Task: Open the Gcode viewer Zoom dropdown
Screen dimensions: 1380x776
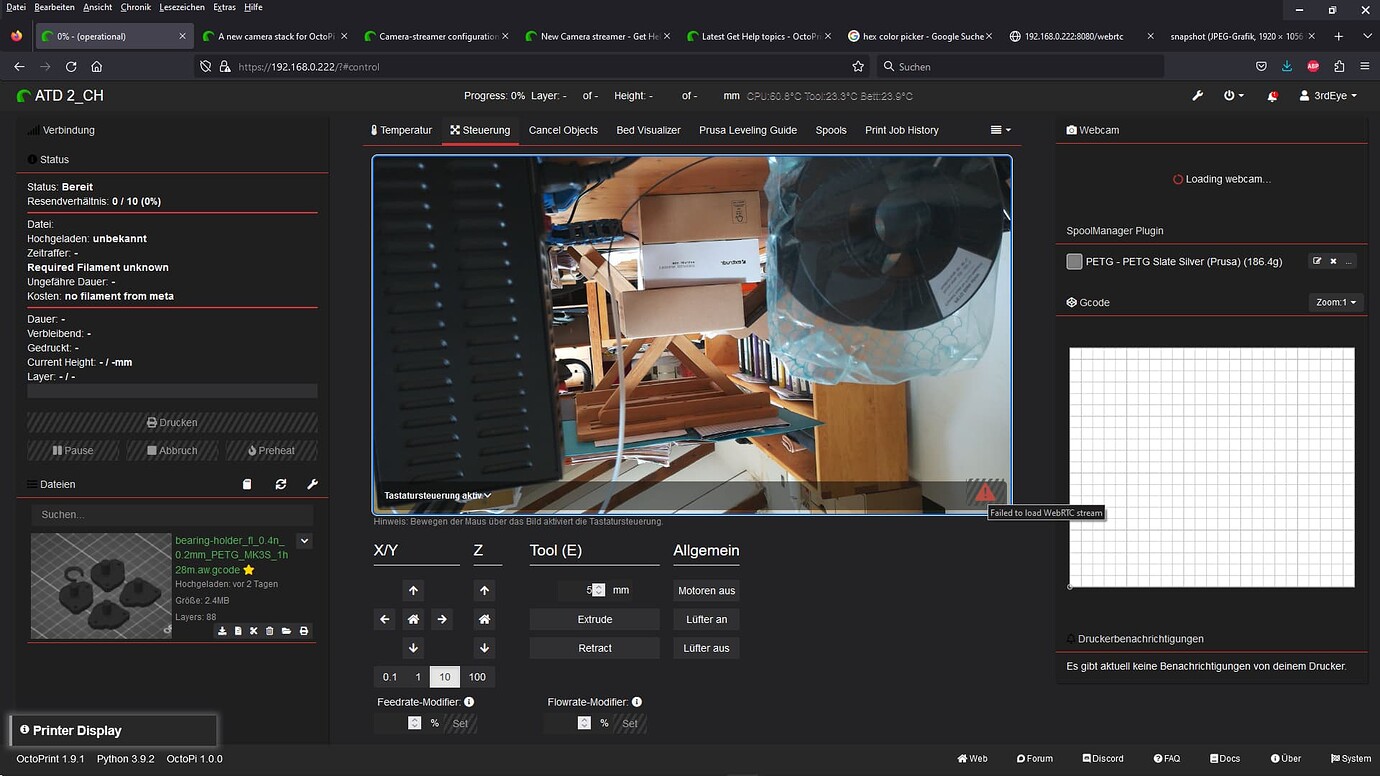Action: pyautogui.click(x=1335, y=302)
